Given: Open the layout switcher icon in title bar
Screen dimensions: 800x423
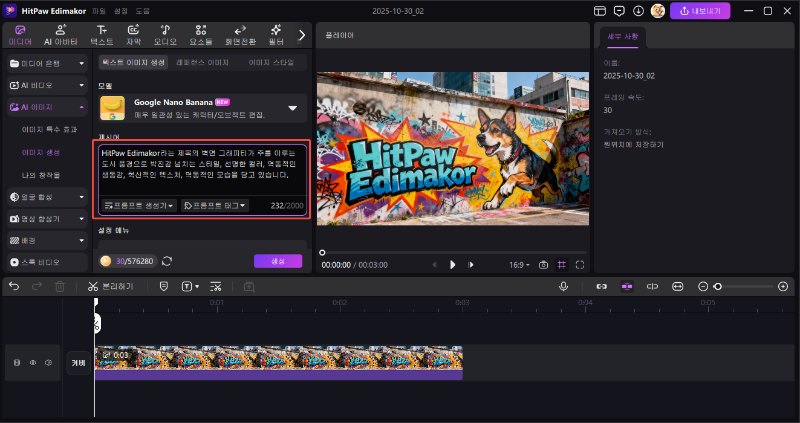Looking at the screenshot, I should [600, 11].
